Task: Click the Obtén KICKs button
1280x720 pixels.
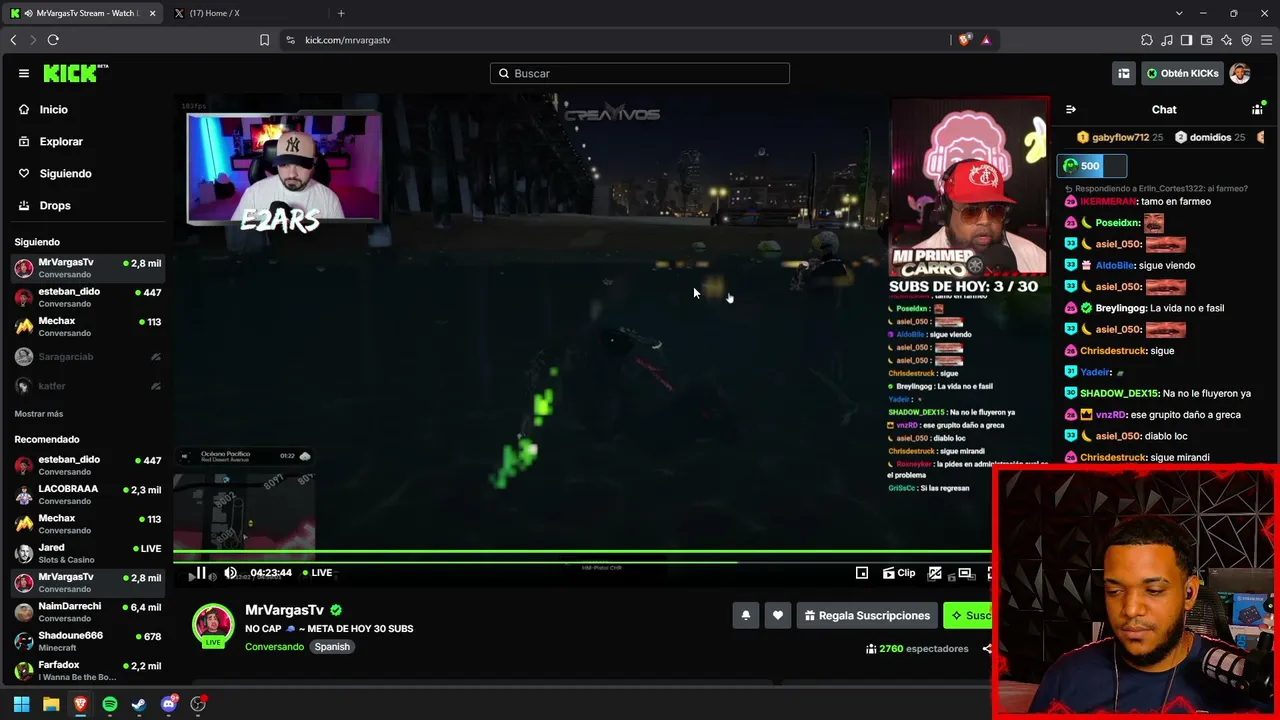Action: tap(1183, 73)
